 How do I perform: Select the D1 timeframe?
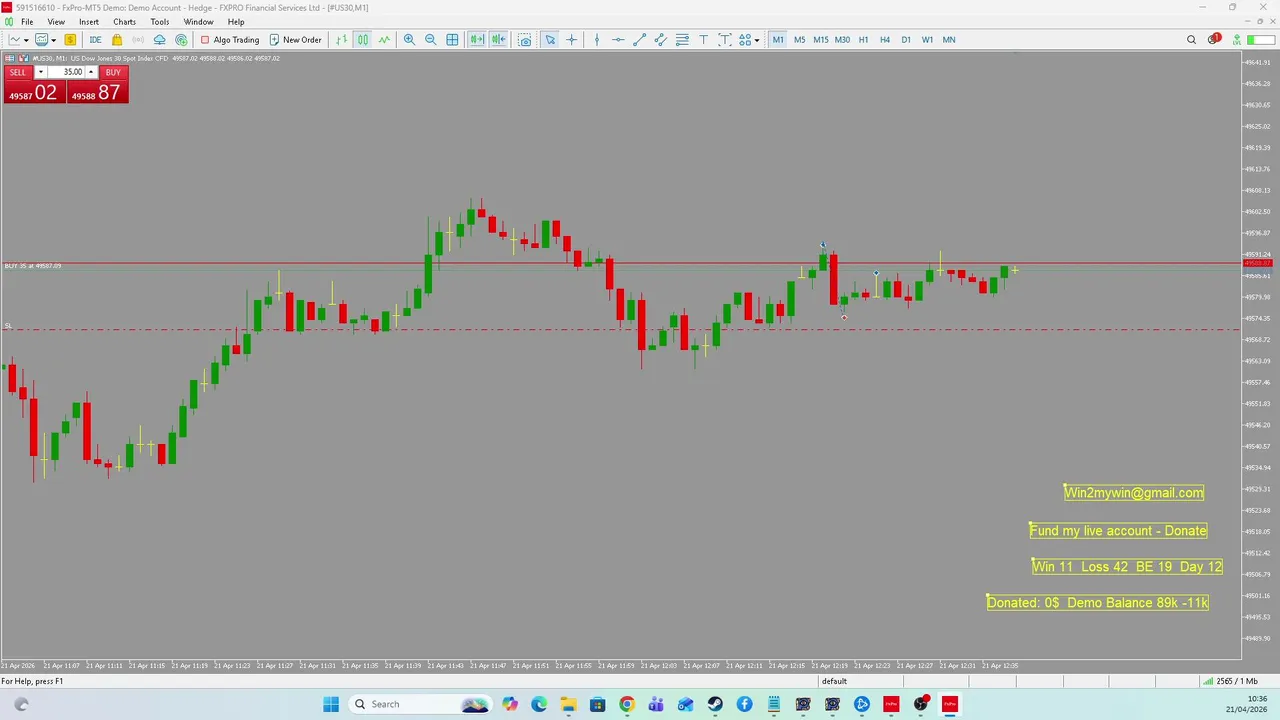[x=906, y=40]
